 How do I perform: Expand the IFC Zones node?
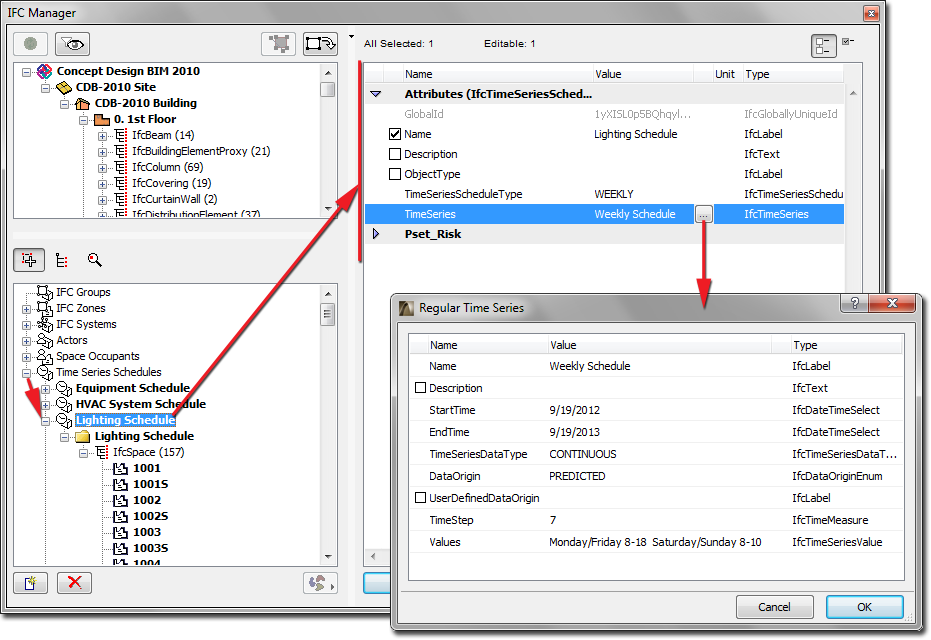click(26, 309)
